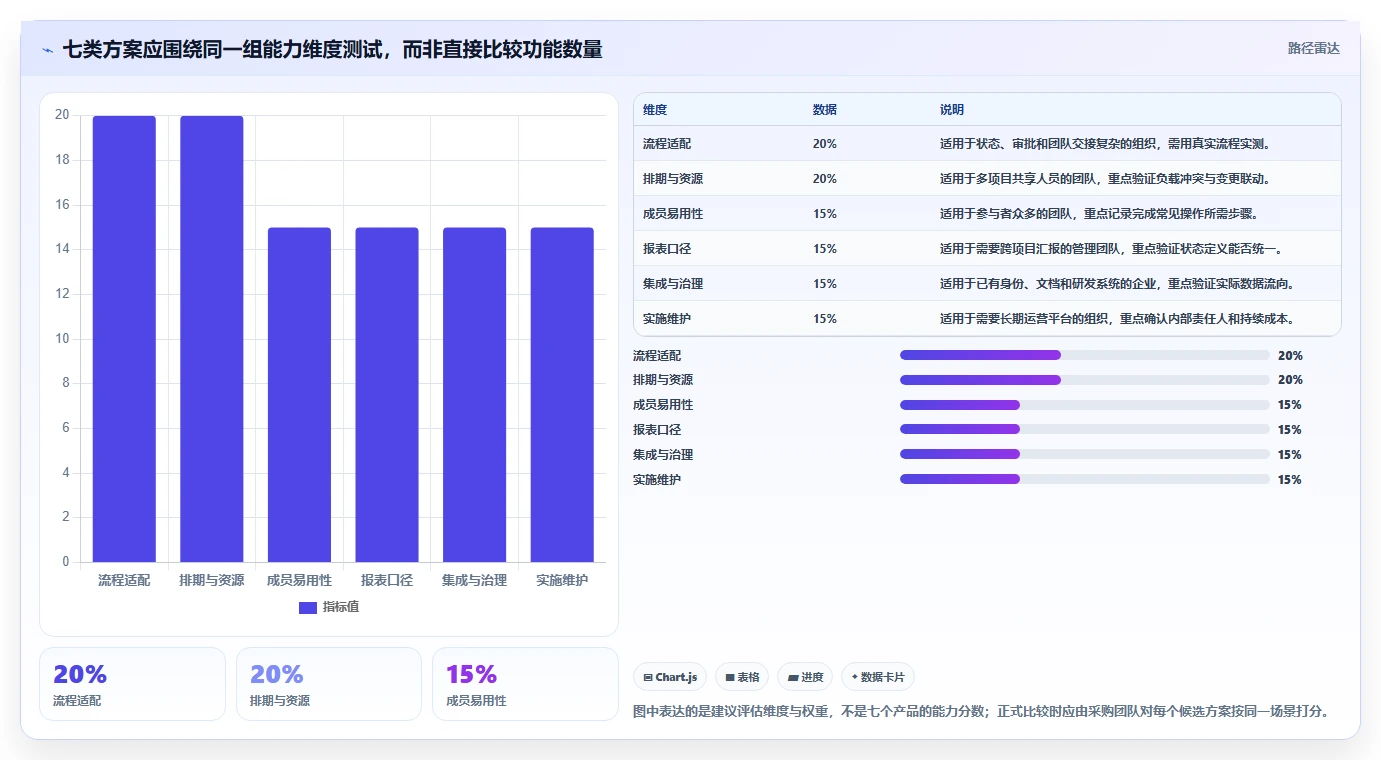Click the 实施维护 cell in the table

[x=667, y=319]
